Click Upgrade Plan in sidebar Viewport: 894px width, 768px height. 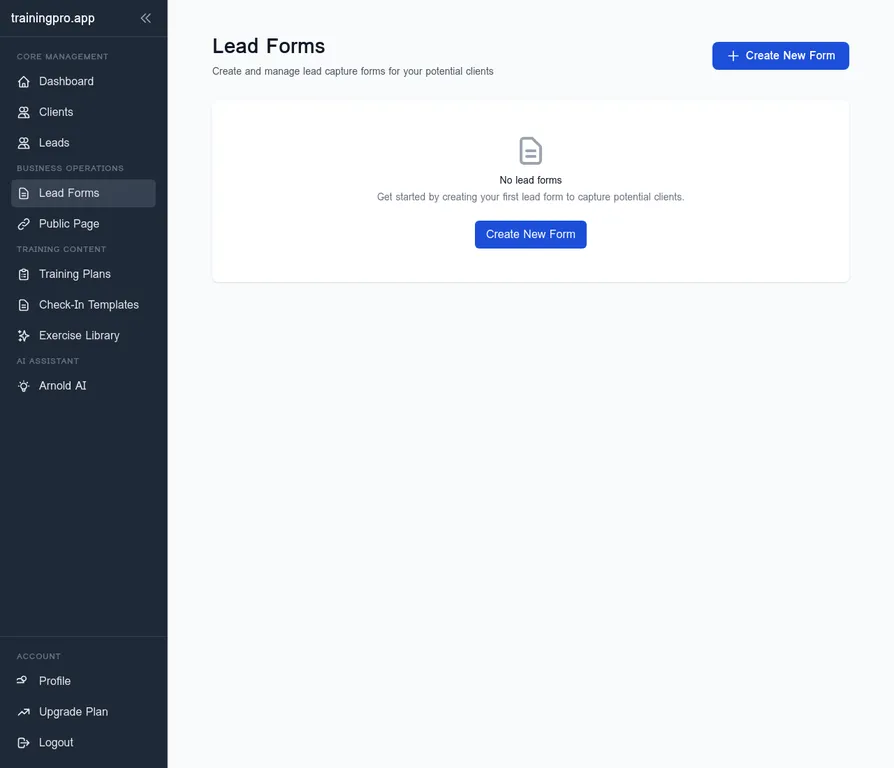click(73, 712)
